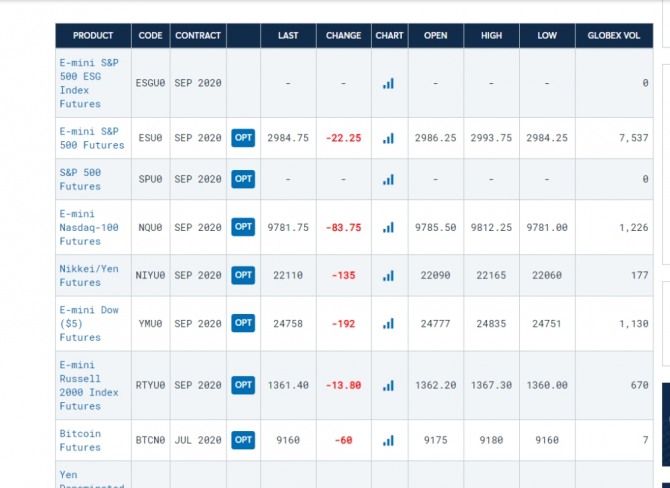This screenshot has height=488, width=670.
Task: Click the GLOBEX VOL column header
Action: (x=616, y=36)
